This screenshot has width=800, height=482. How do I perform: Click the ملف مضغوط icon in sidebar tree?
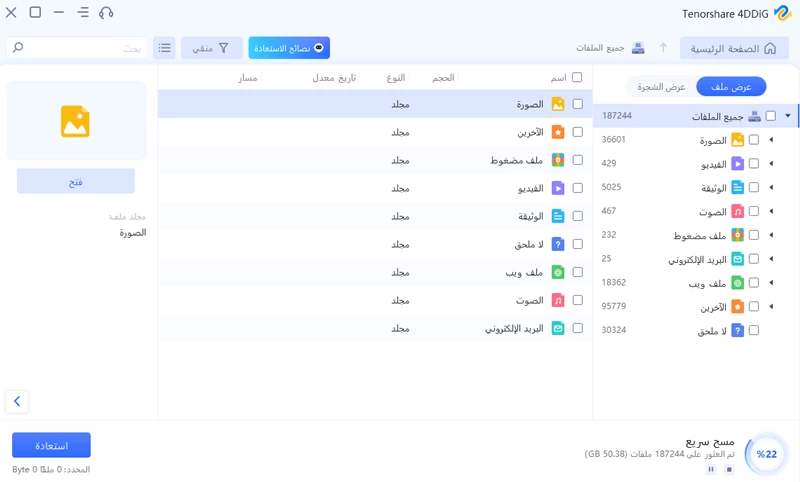click(738, 235)
